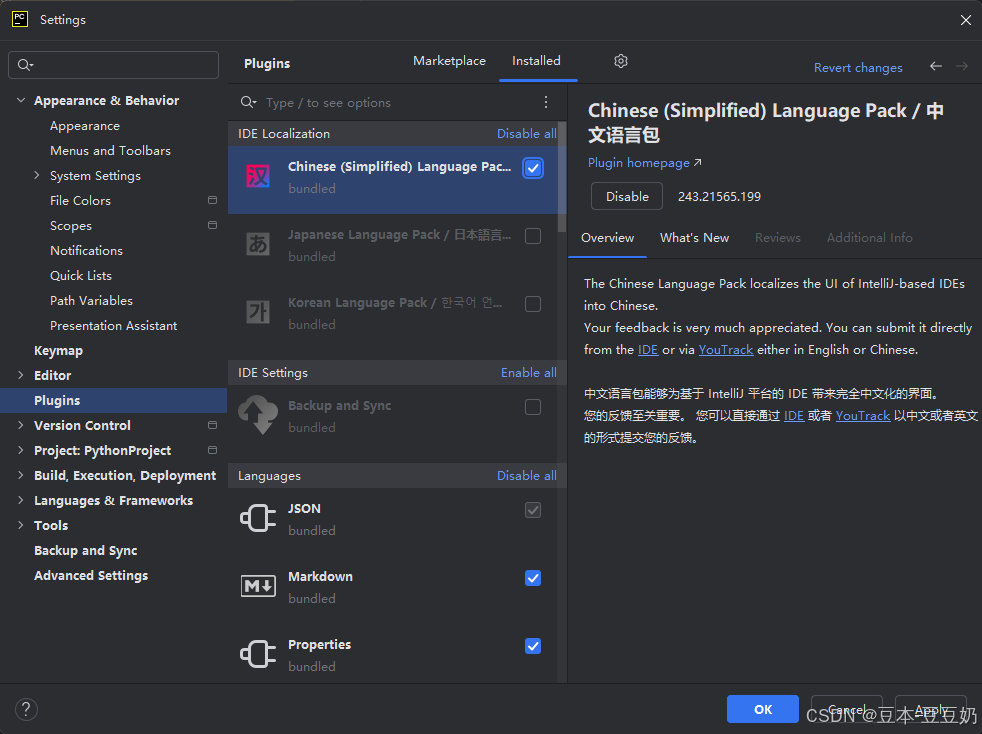Screen dimensions: 982x734
Task: Click the JSON plugin plug icon
Action: [258, 518]
